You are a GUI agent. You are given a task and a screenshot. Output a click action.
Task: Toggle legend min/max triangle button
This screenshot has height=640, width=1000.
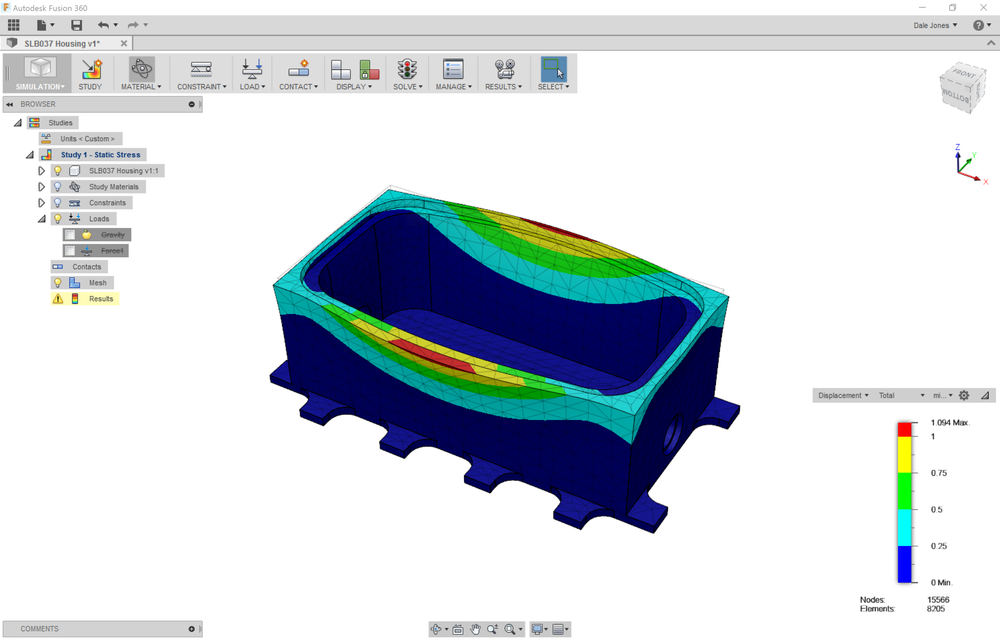[985, 395]
